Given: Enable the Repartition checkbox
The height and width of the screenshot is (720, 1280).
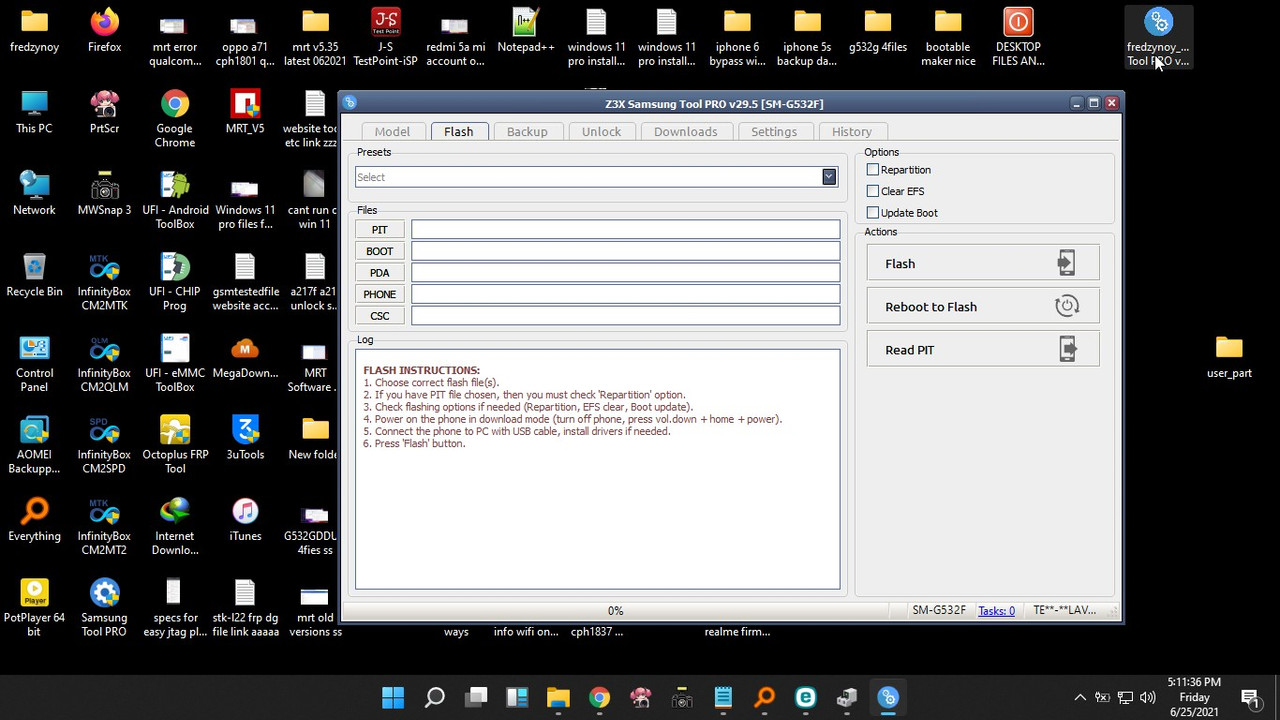Looking at the screenshot, I should pyautogui.click(x=873, y=170).
